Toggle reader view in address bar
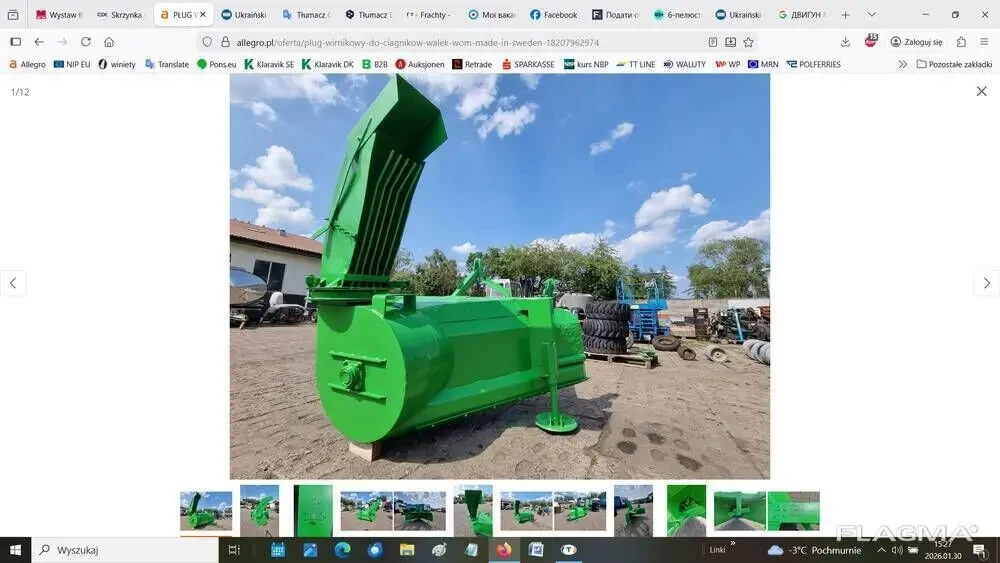 712,42
